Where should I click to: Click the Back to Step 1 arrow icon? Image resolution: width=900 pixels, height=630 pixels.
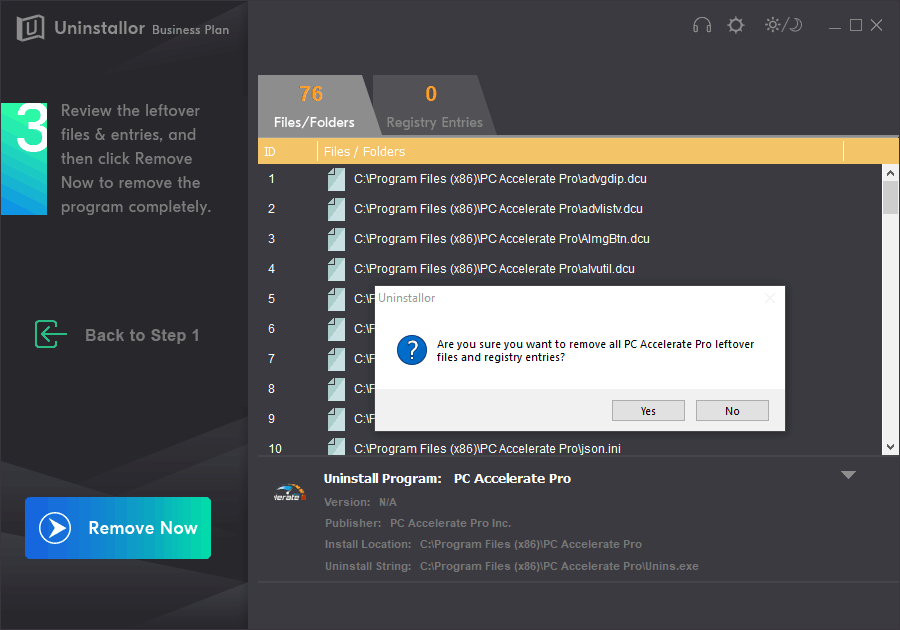pos(51,334)
